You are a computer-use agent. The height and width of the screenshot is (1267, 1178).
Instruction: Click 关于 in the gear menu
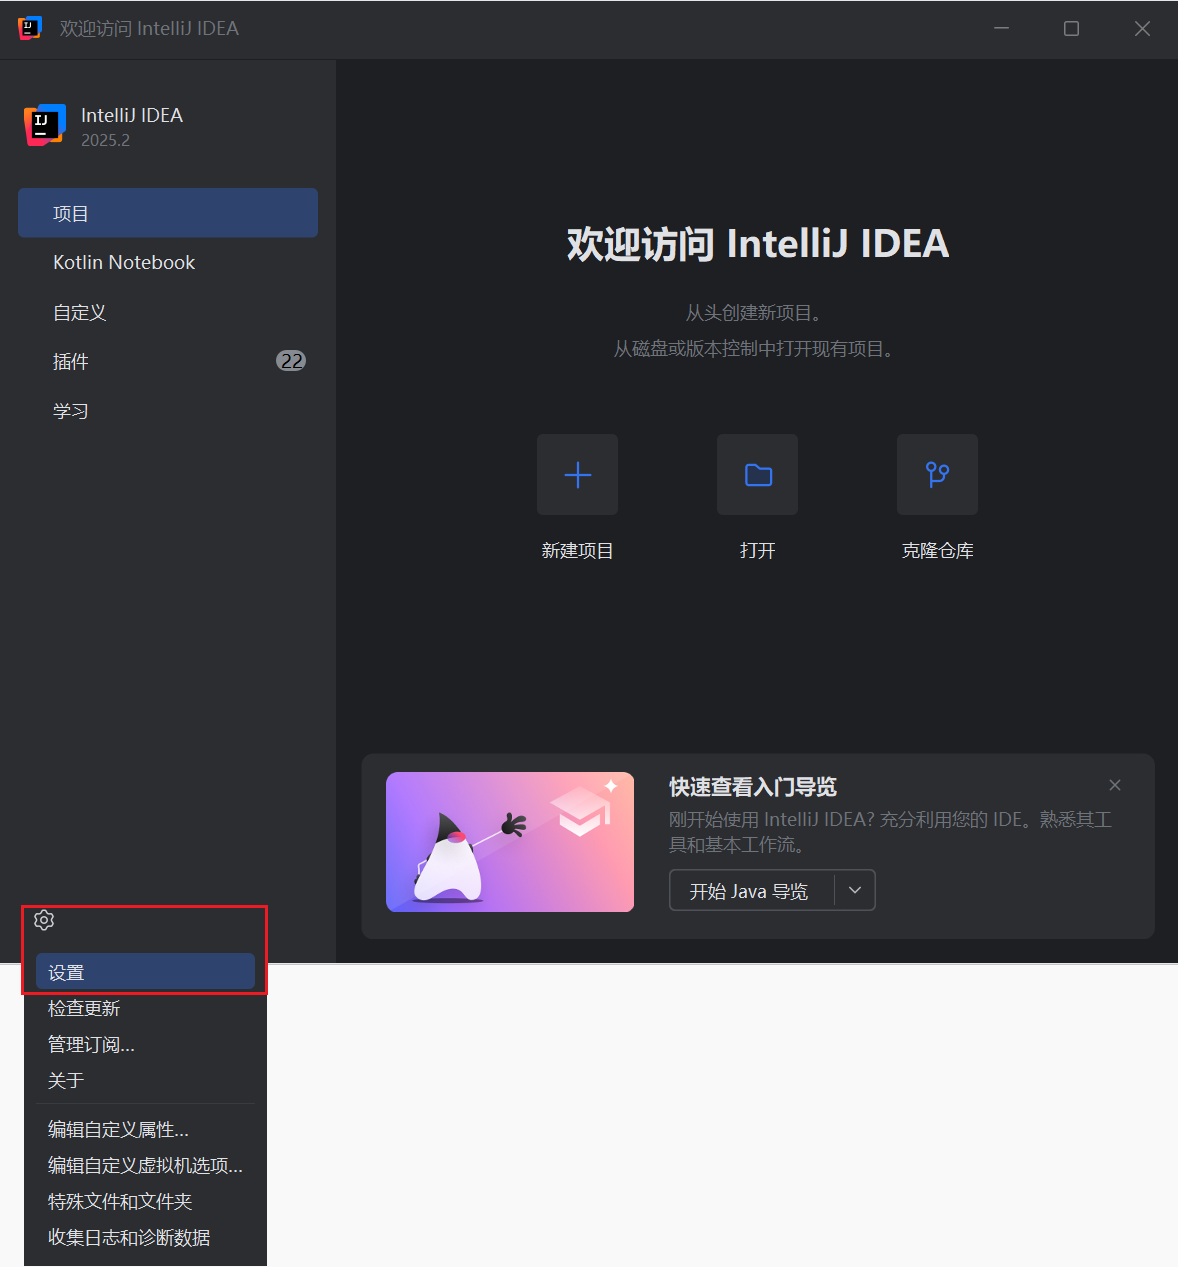point(146,1080)
